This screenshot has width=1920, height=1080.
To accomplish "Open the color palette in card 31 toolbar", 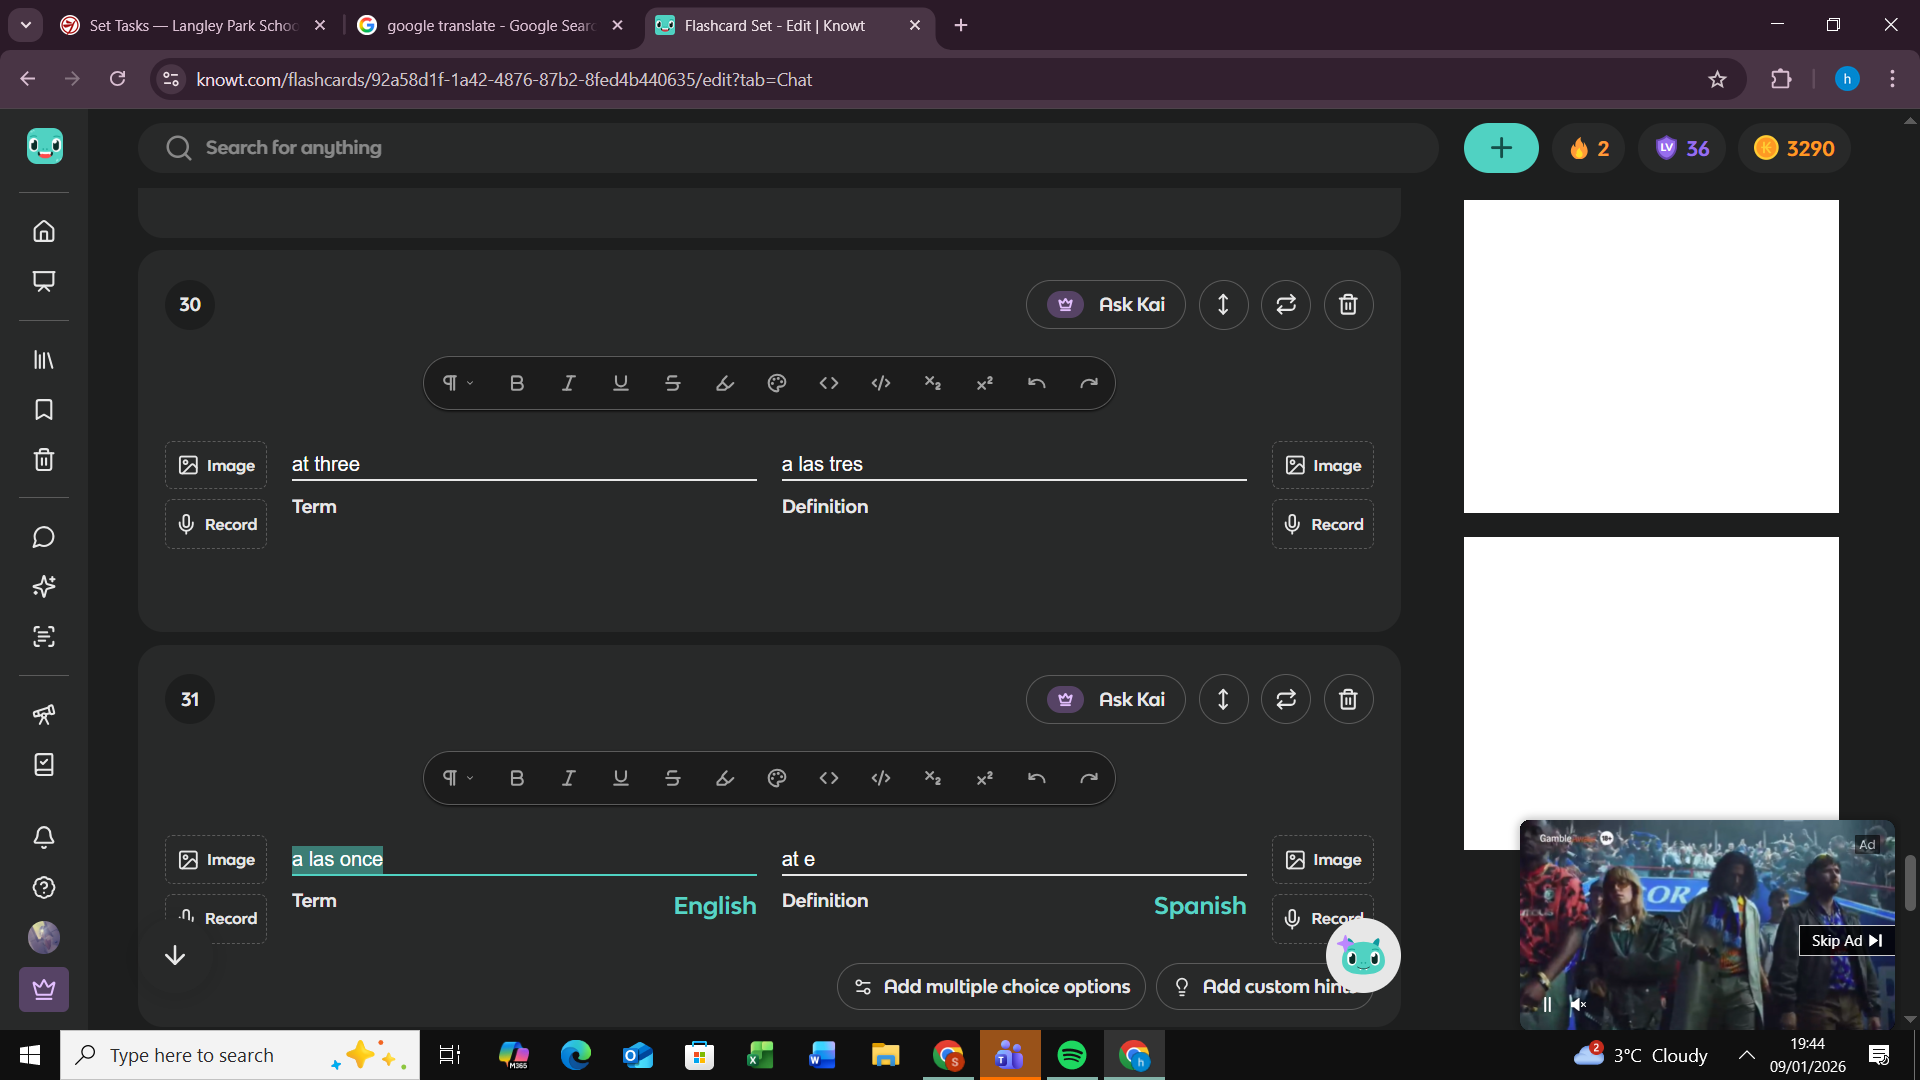I will point(776,778).
